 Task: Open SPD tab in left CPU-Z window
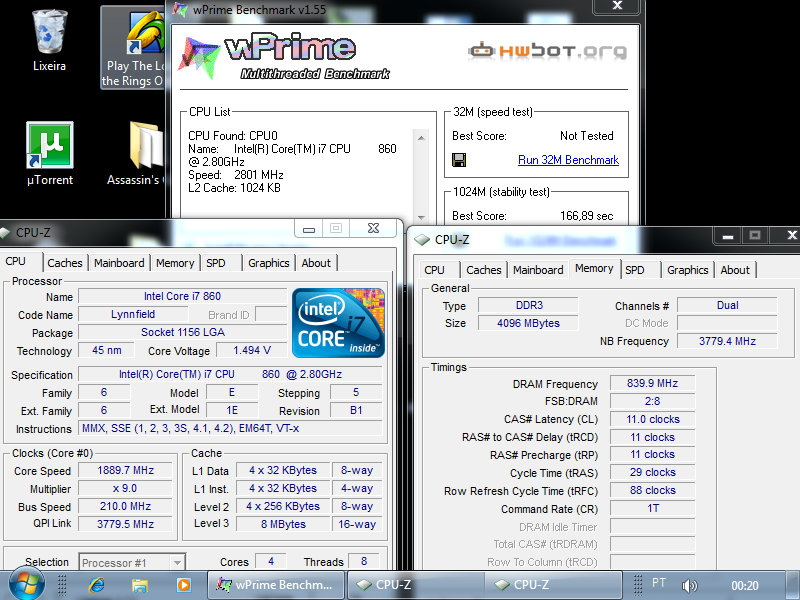(x=221, y=263)
